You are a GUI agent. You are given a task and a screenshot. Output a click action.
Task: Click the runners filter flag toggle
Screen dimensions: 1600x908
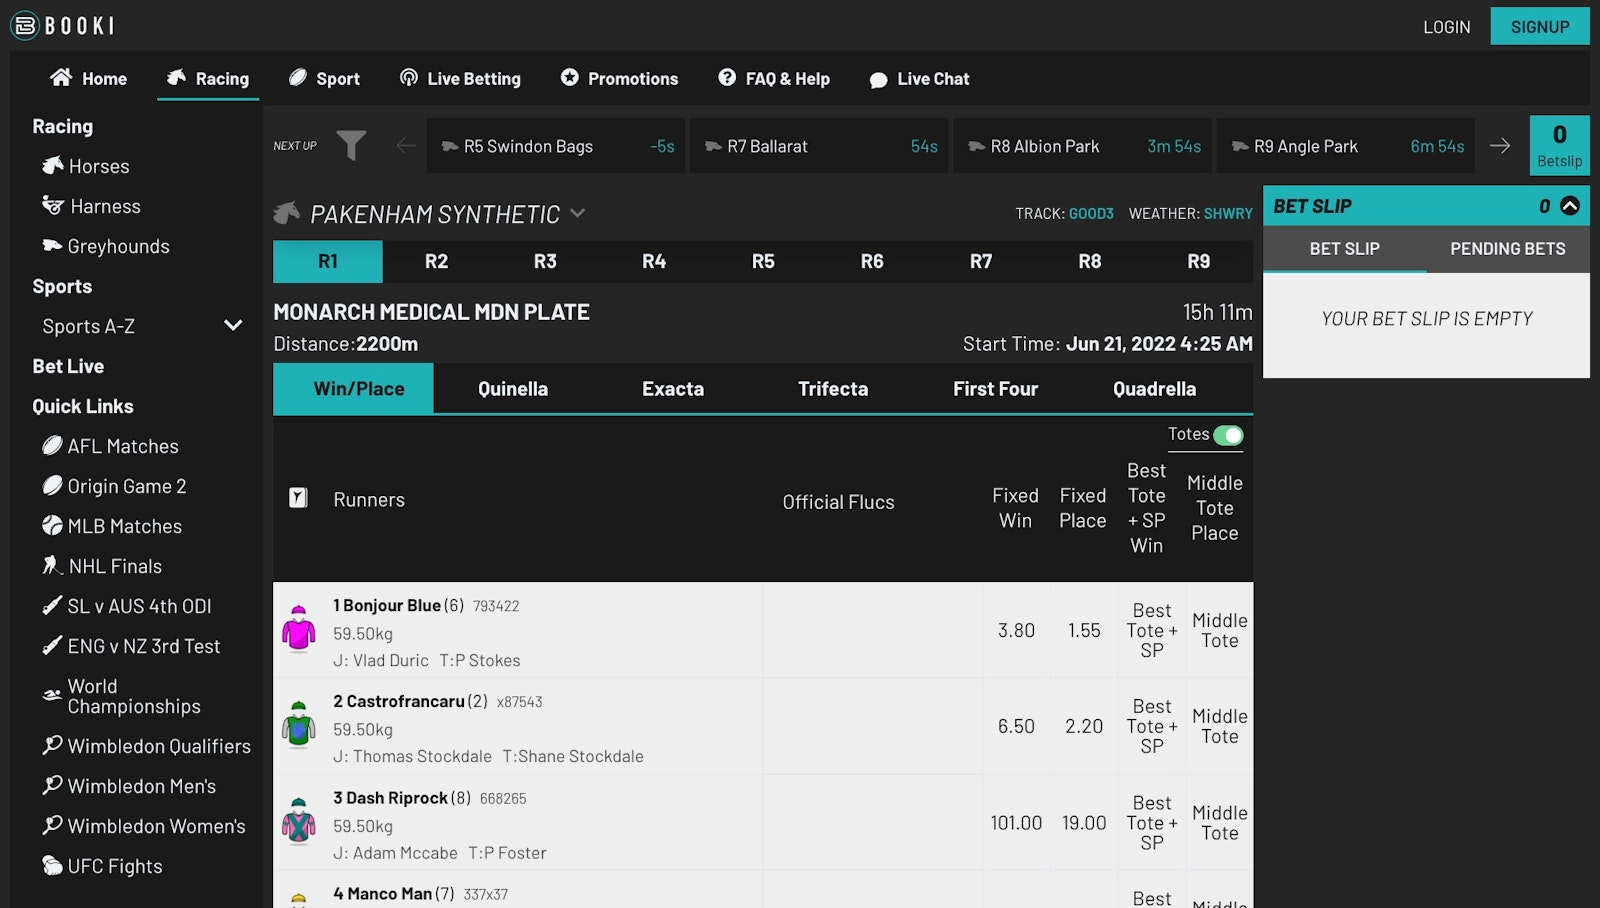[x=298, y=498]
